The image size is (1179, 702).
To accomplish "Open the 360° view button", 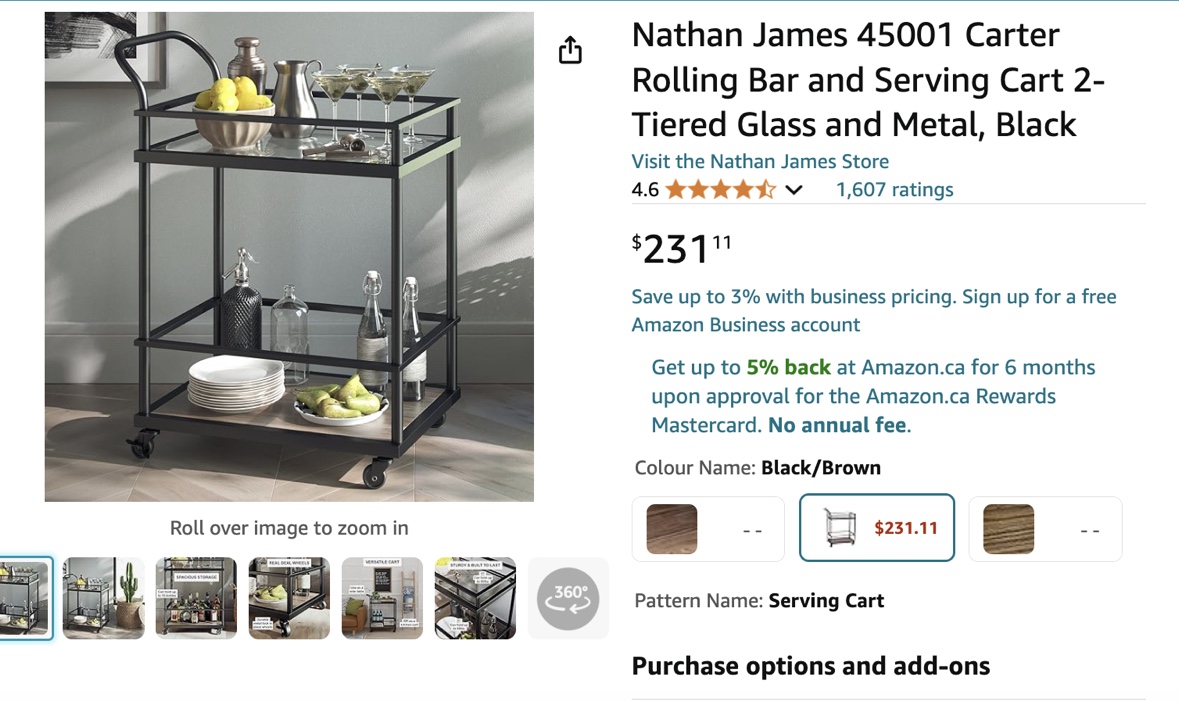I will [x=568, y=599].
